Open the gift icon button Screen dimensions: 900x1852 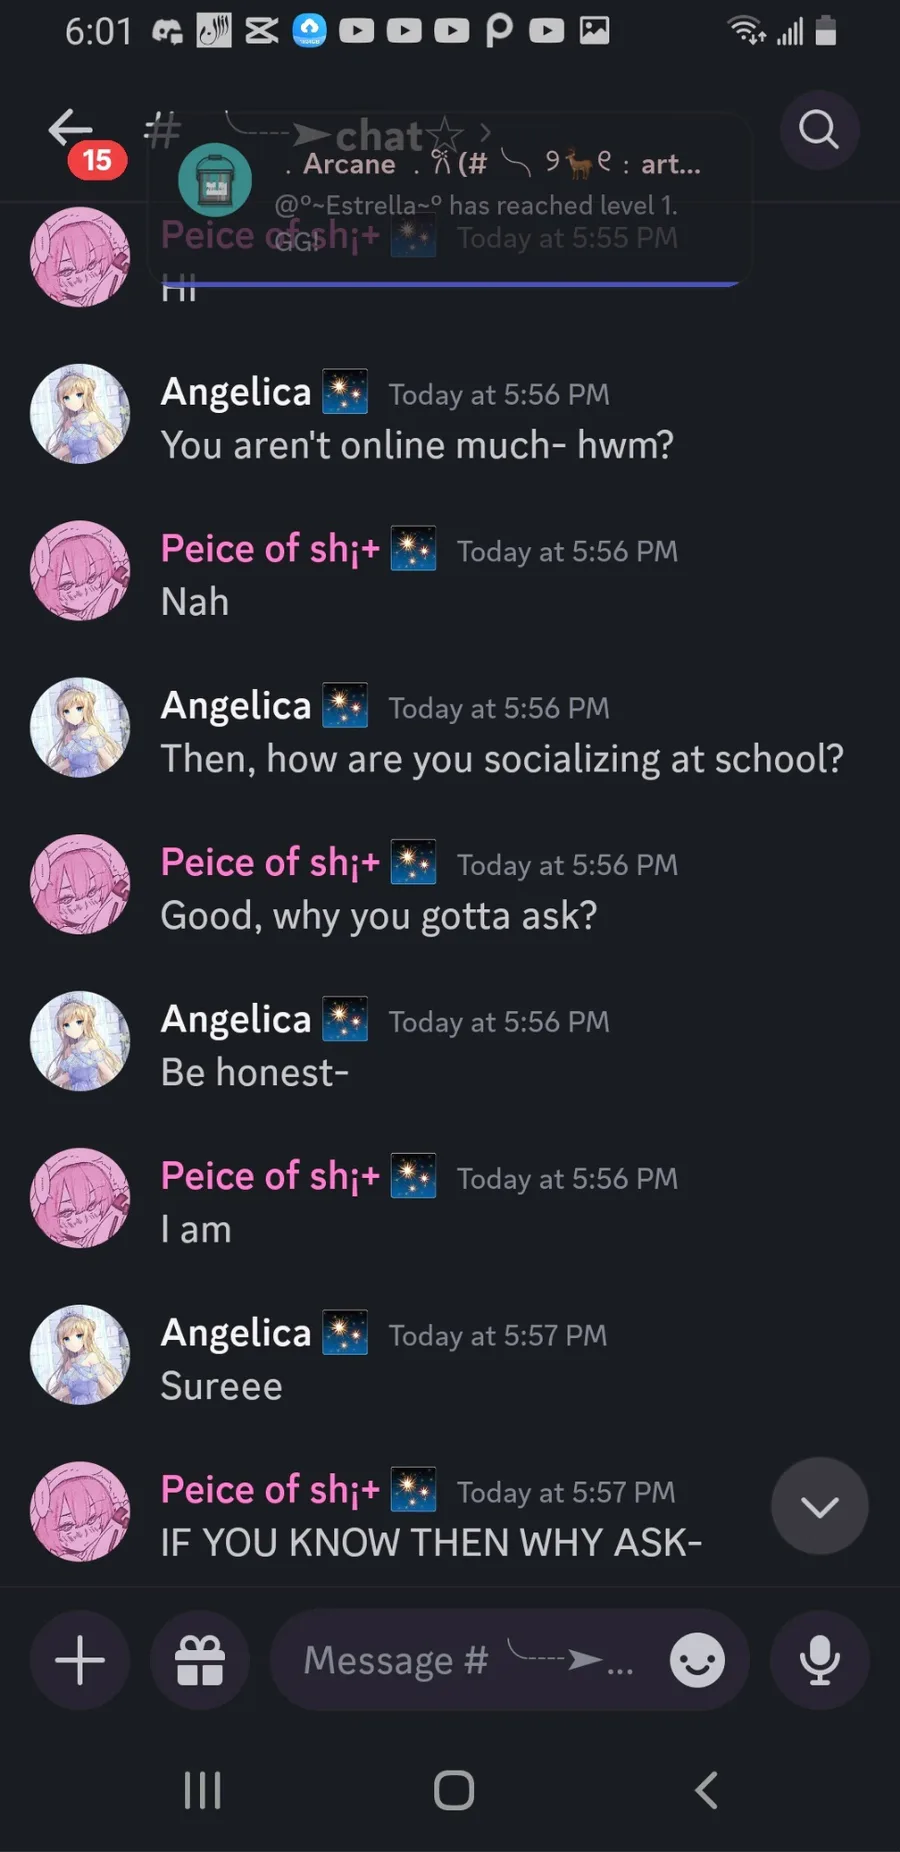200,1660
